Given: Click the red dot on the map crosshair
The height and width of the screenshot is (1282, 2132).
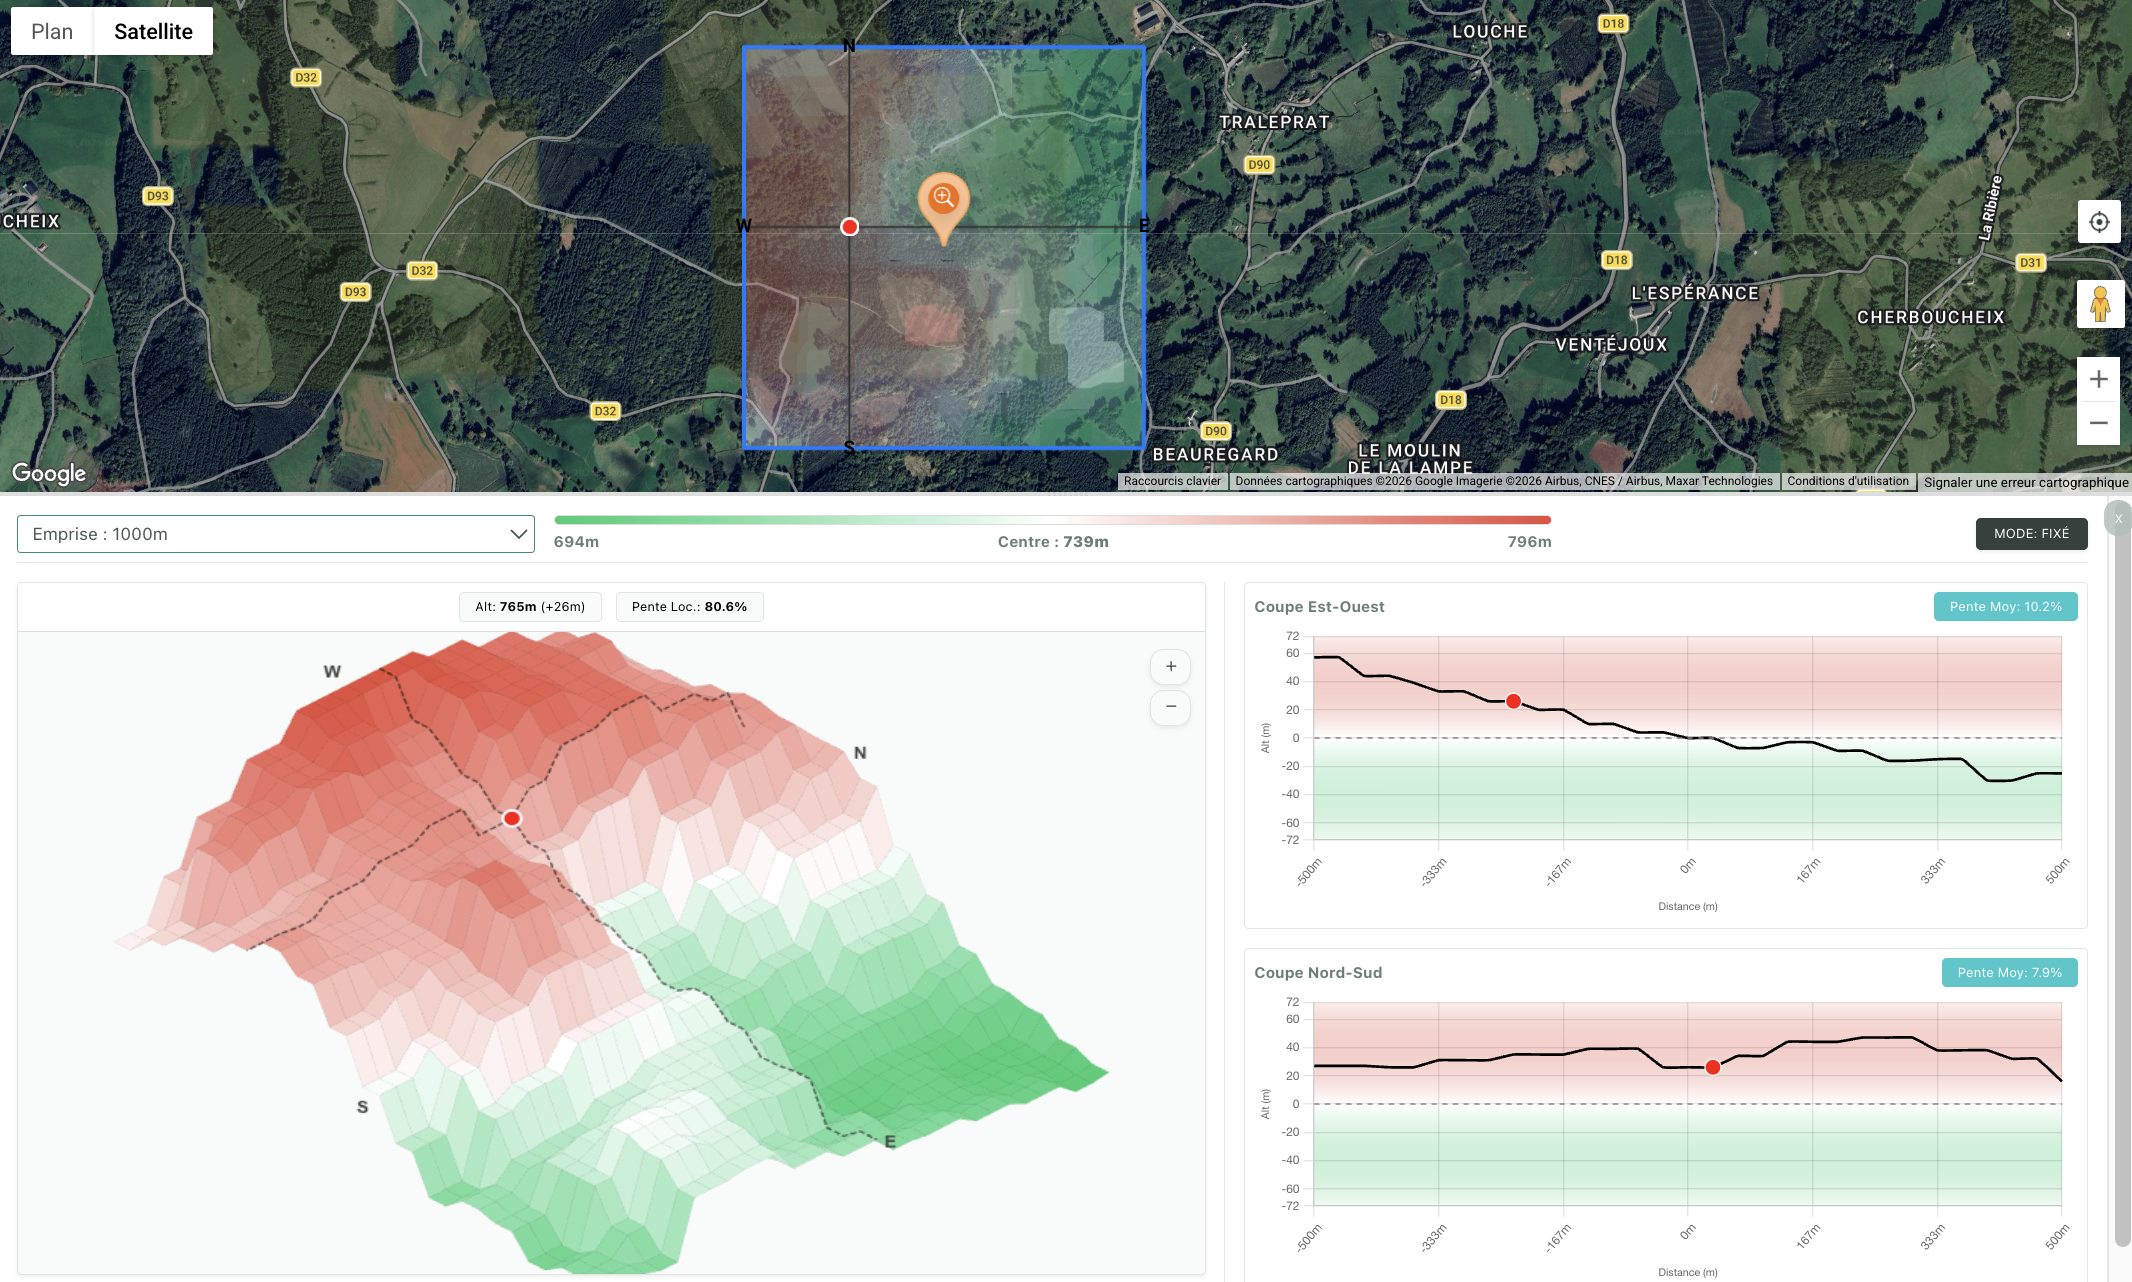Looking at the screenshot, I should coord(849,227).
